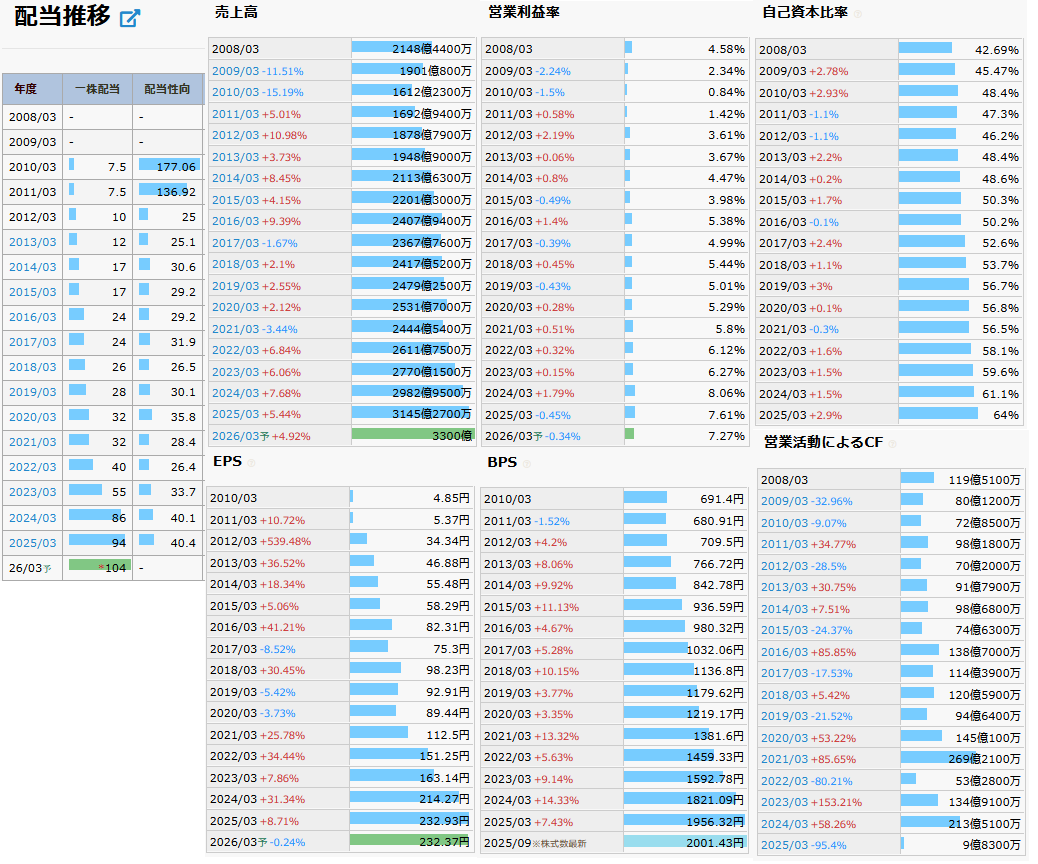The image size is (1038, 864).
Task: Click the 配当性向 column header
Action: pyautogui.click(x=168, y=89)
